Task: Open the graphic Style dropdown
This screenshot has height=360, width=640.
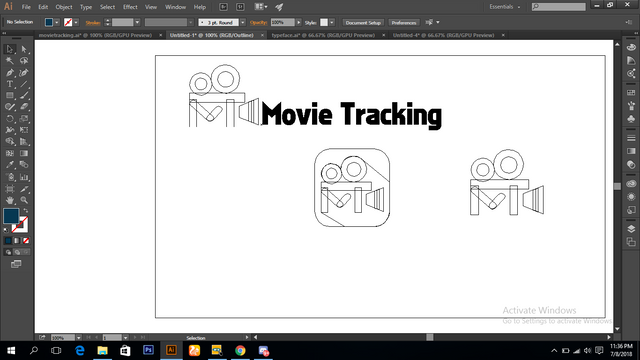Action: point(332,22)
